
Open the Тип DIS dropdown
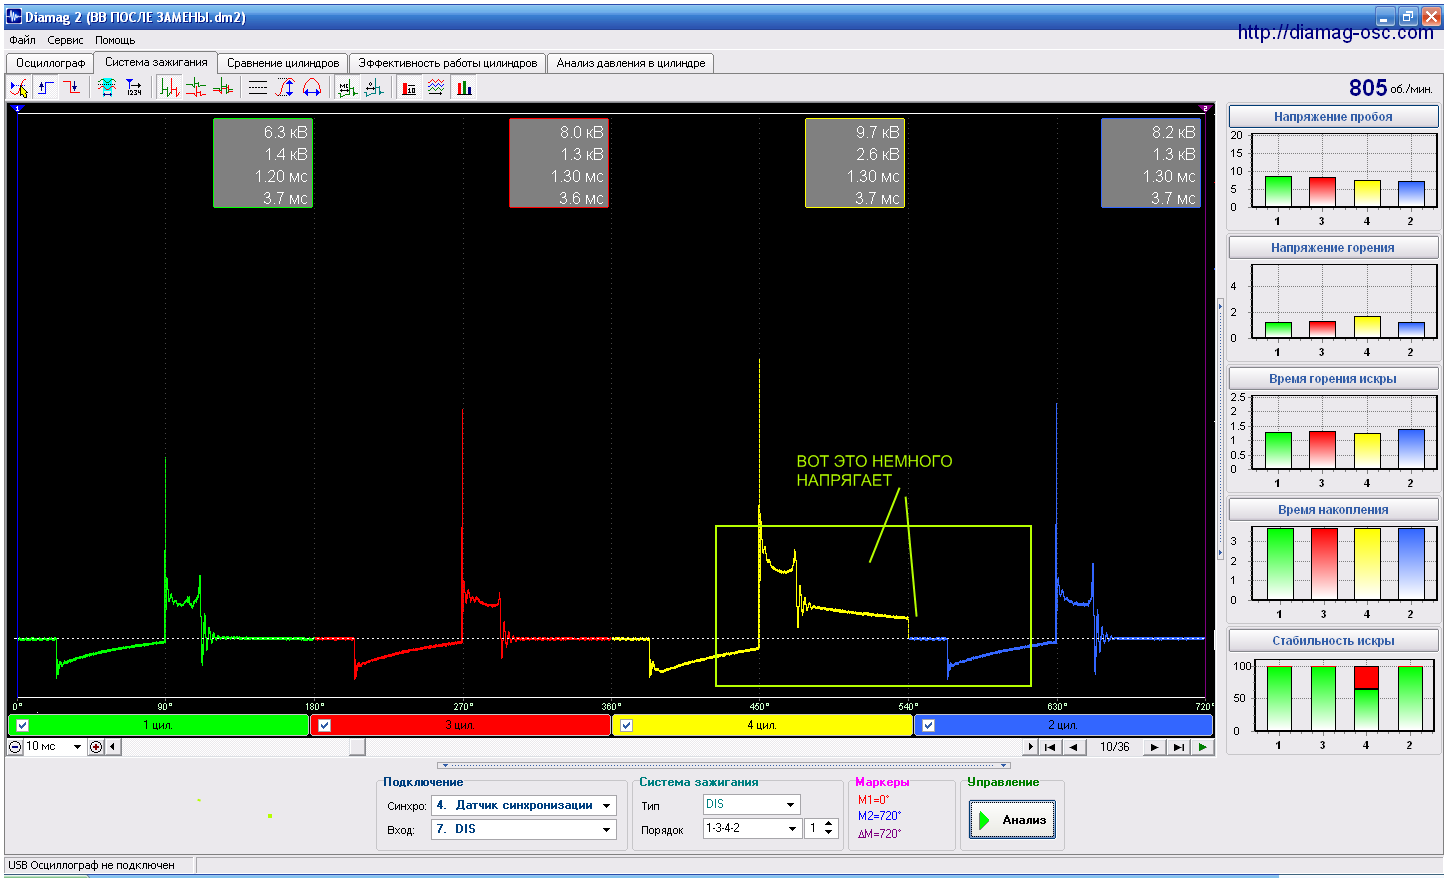click(791, 805)
